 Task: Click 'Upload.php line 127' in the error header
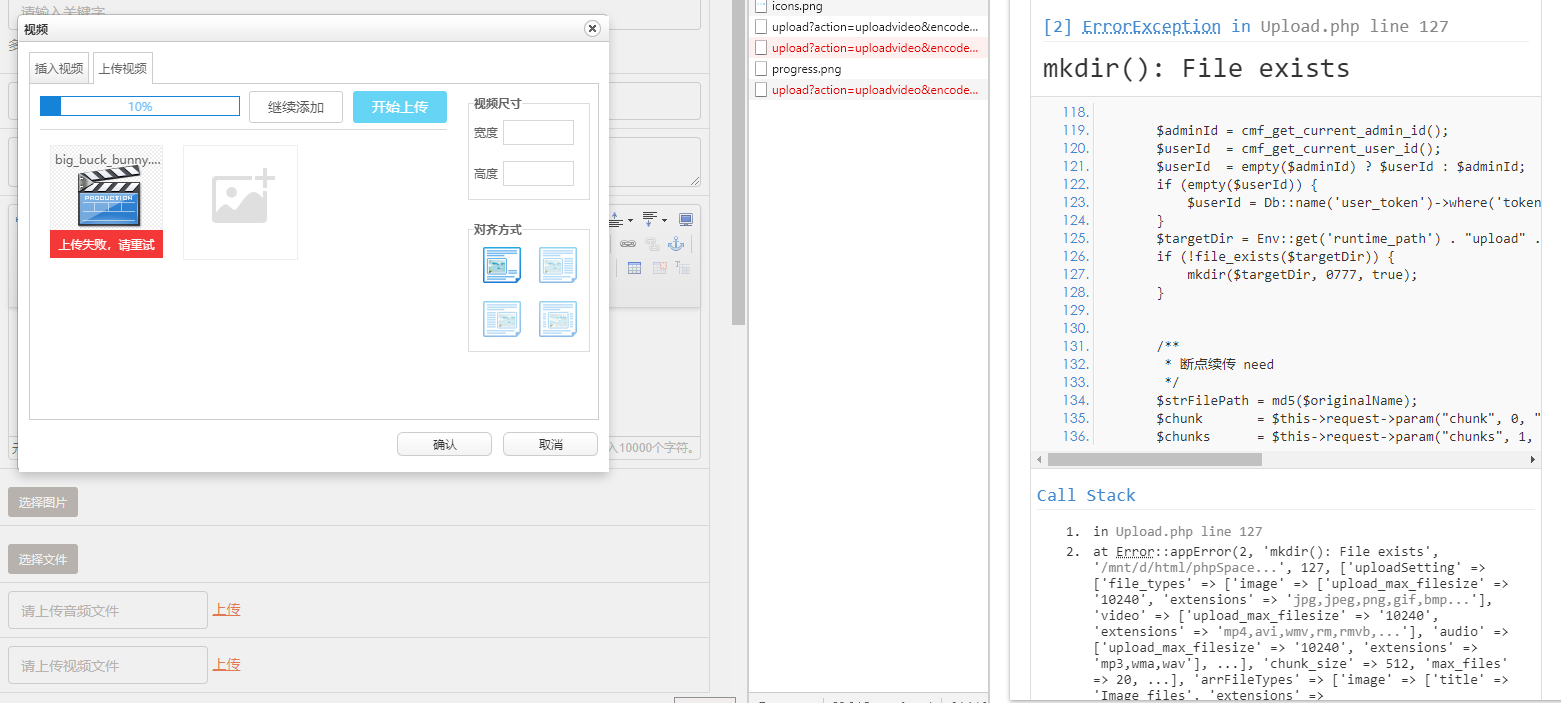pos(1354,27)
